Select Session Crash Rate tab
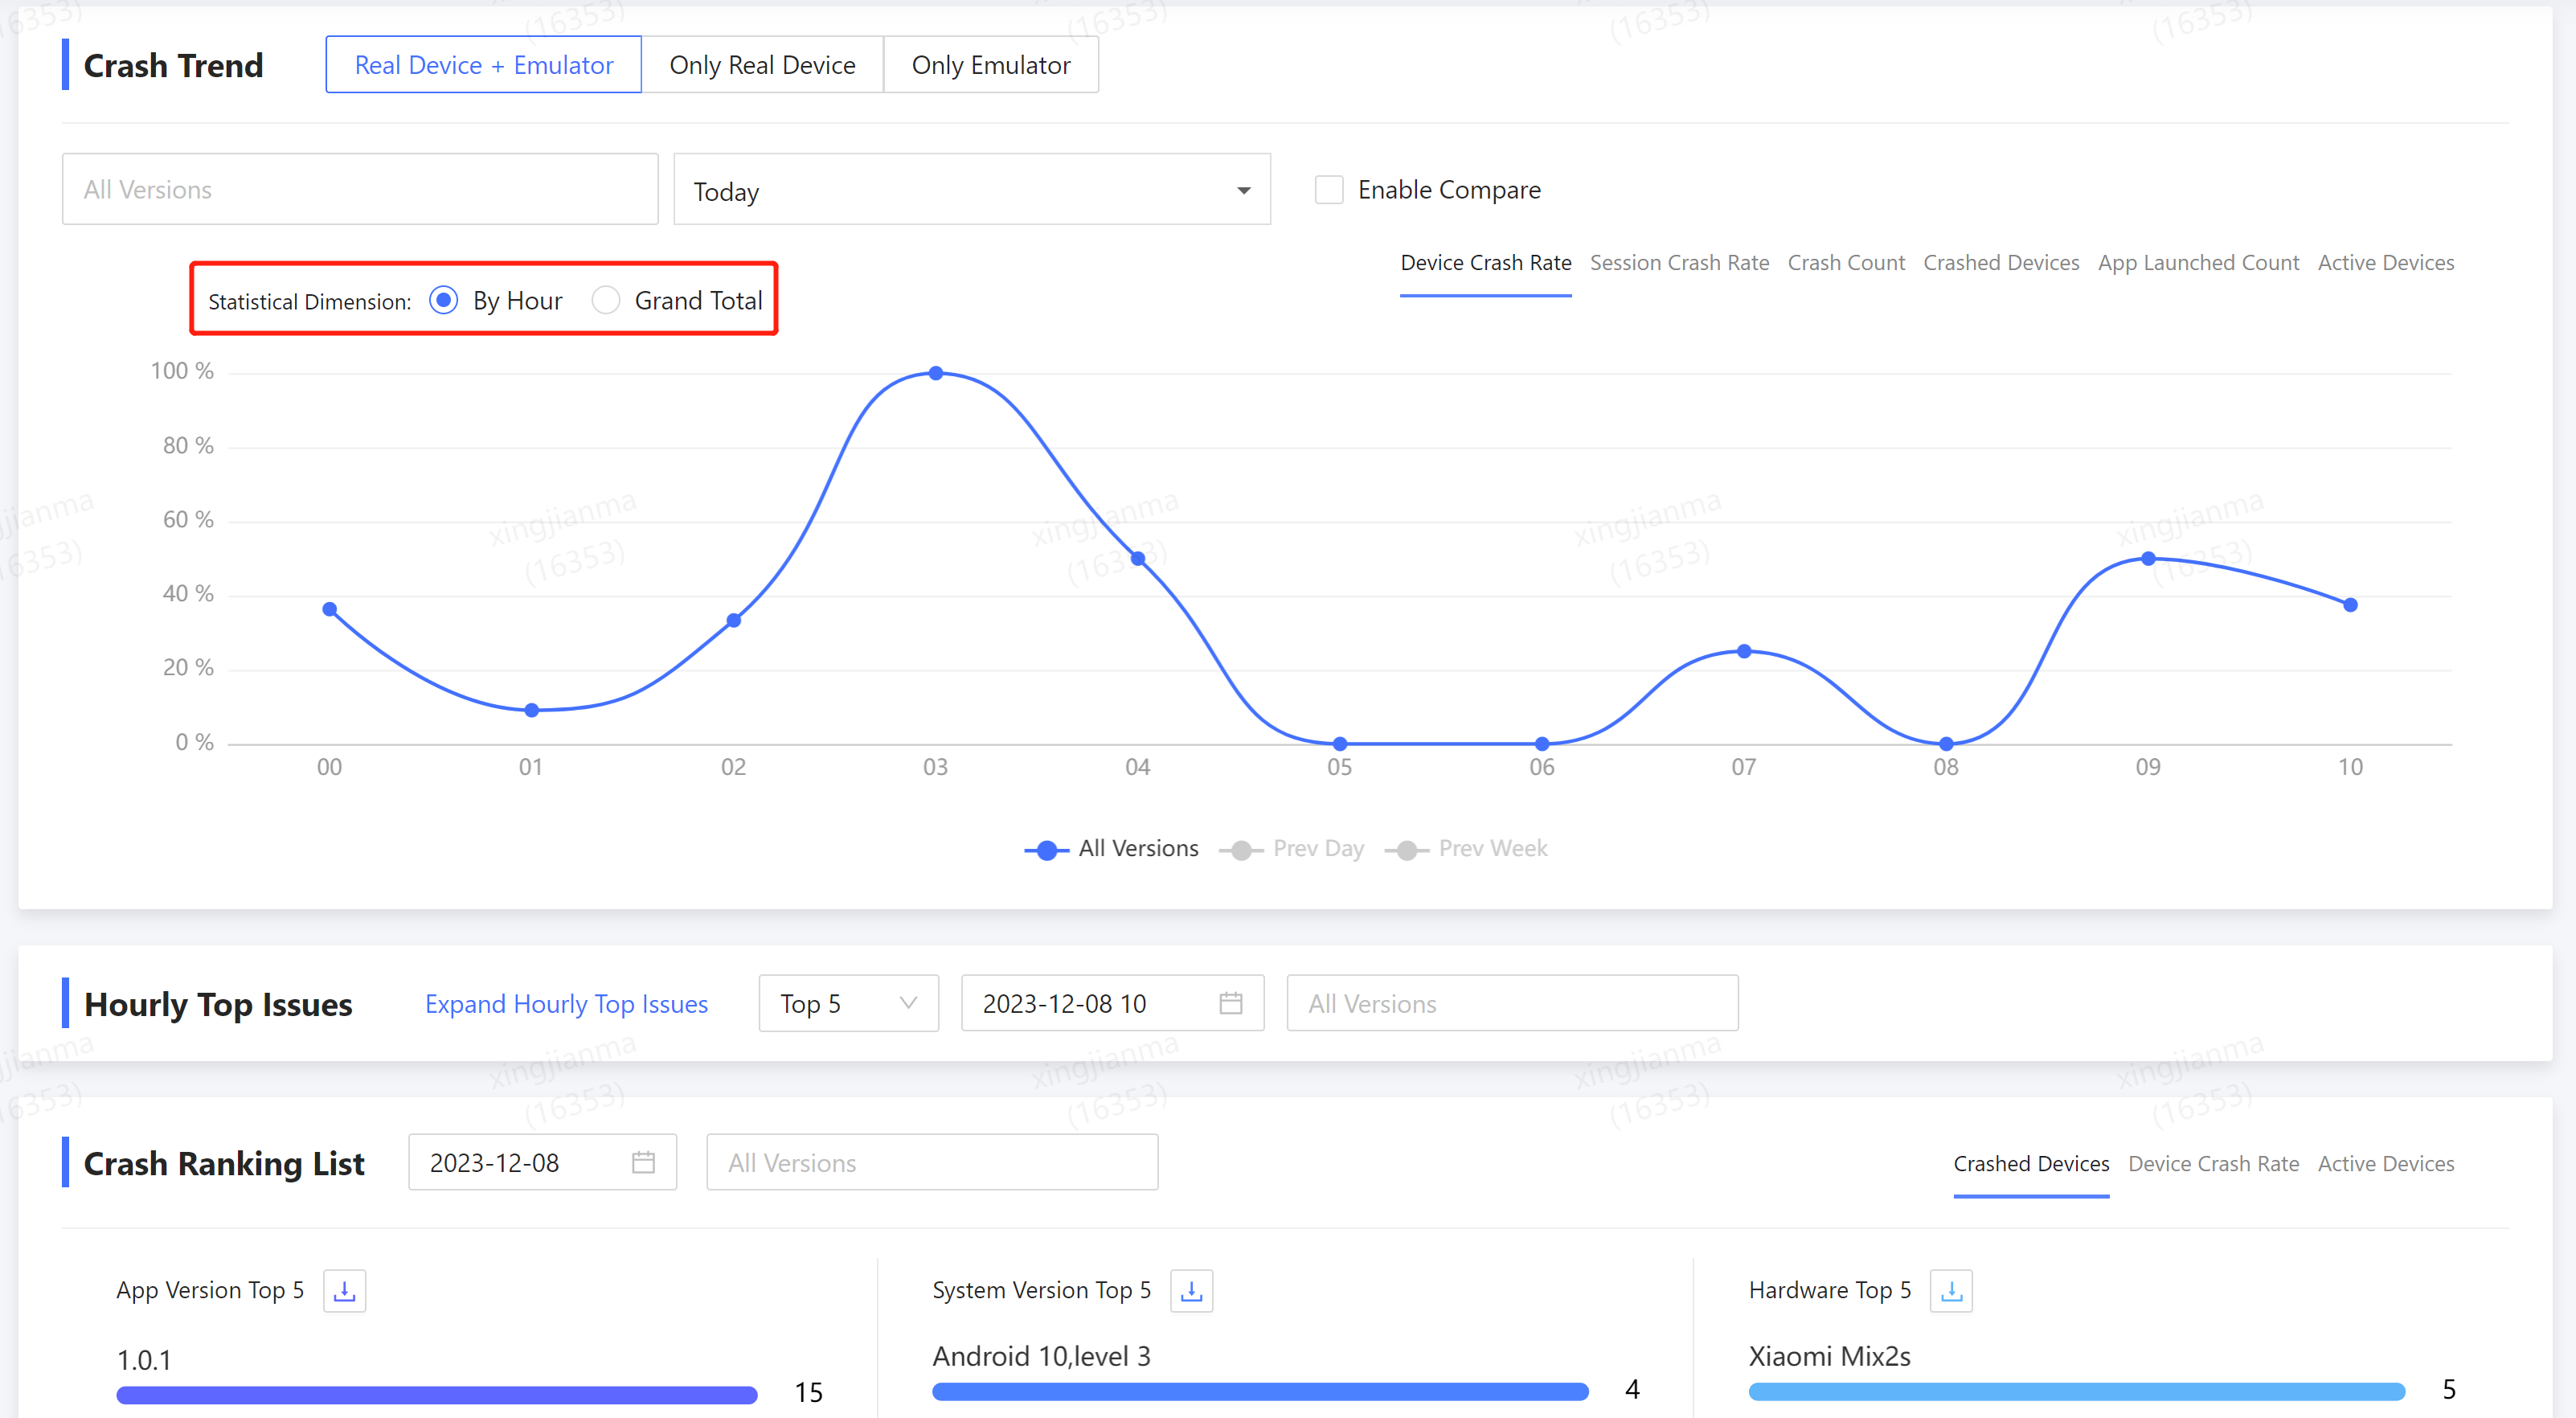This screenshot has width=2576, height=1418. 1679,263
